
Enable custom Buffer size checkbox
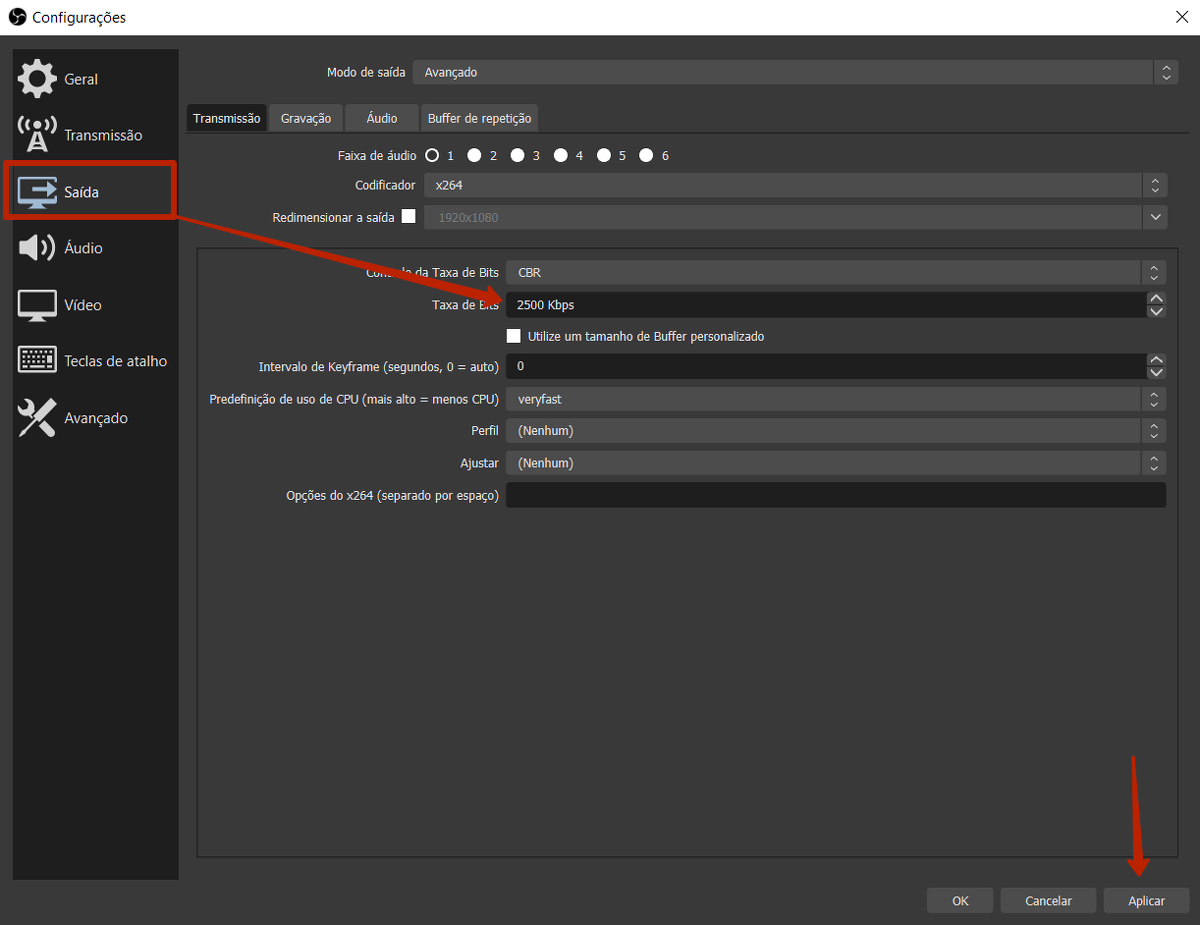pyautogui.click(x=514, y=336)
